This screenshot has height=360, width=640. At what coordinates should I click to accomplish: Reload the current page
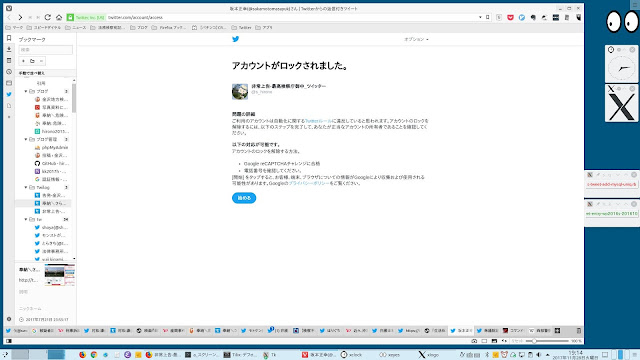point(48,18)
